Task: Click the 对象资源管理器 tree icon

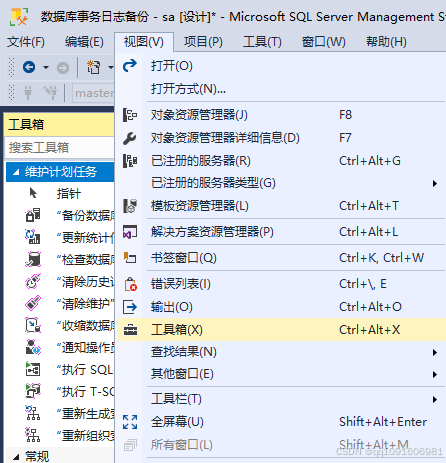Action: click(x=130, y=115)
